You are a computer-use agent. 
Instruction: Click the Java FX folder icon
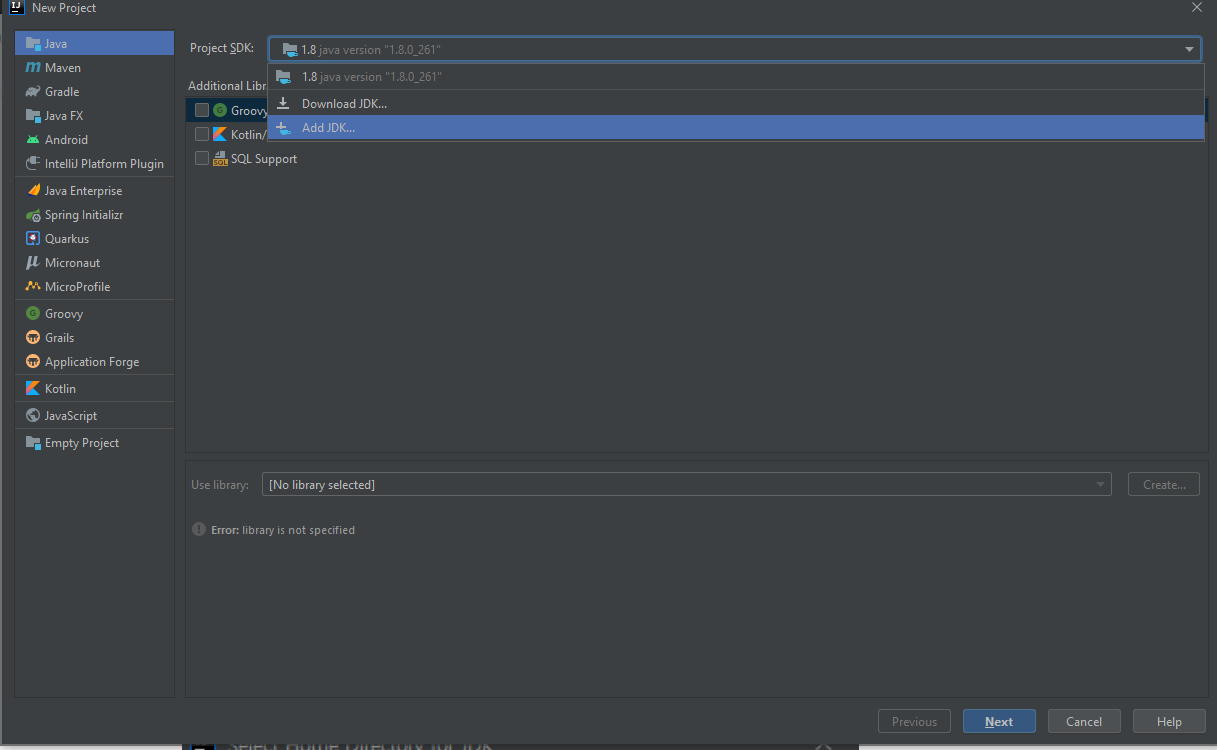coord(33,116)
